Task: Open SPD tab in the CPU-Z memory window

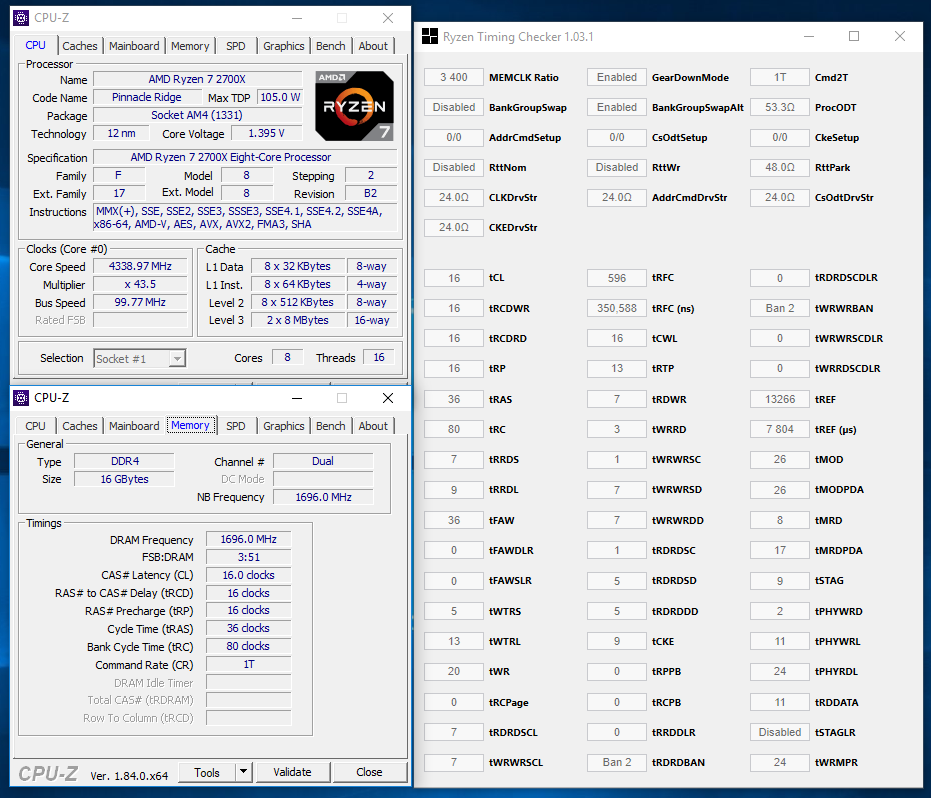Action: (236, 426)
